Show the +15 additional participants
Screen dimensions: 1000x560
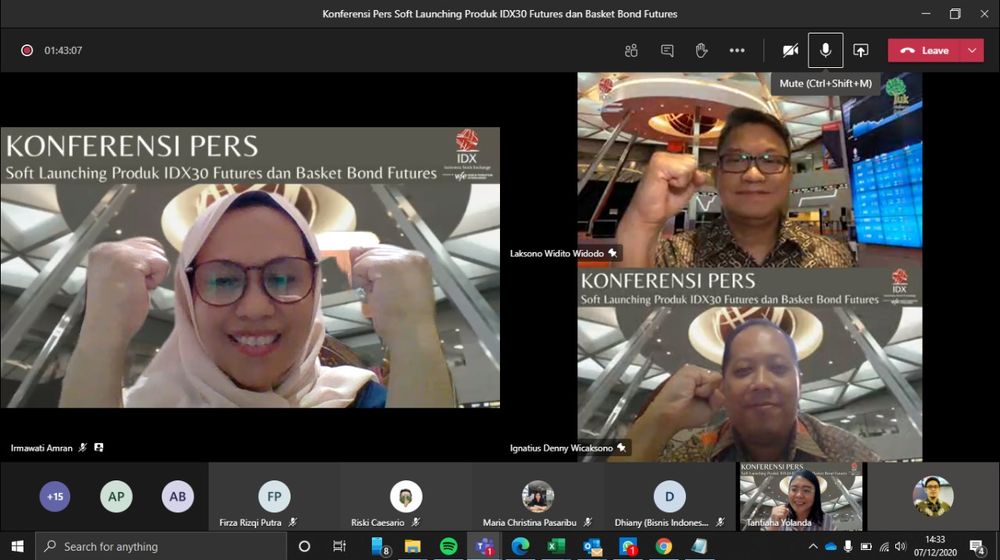point(55,496)
